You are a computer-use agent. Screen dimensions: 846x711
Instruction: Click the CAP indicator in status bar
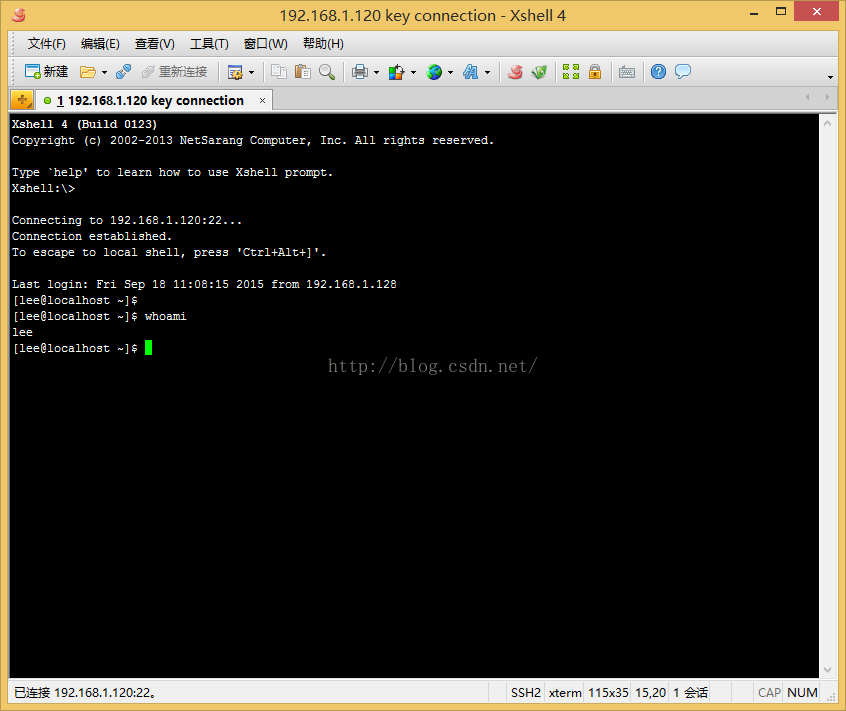click(x=769, y=693)
